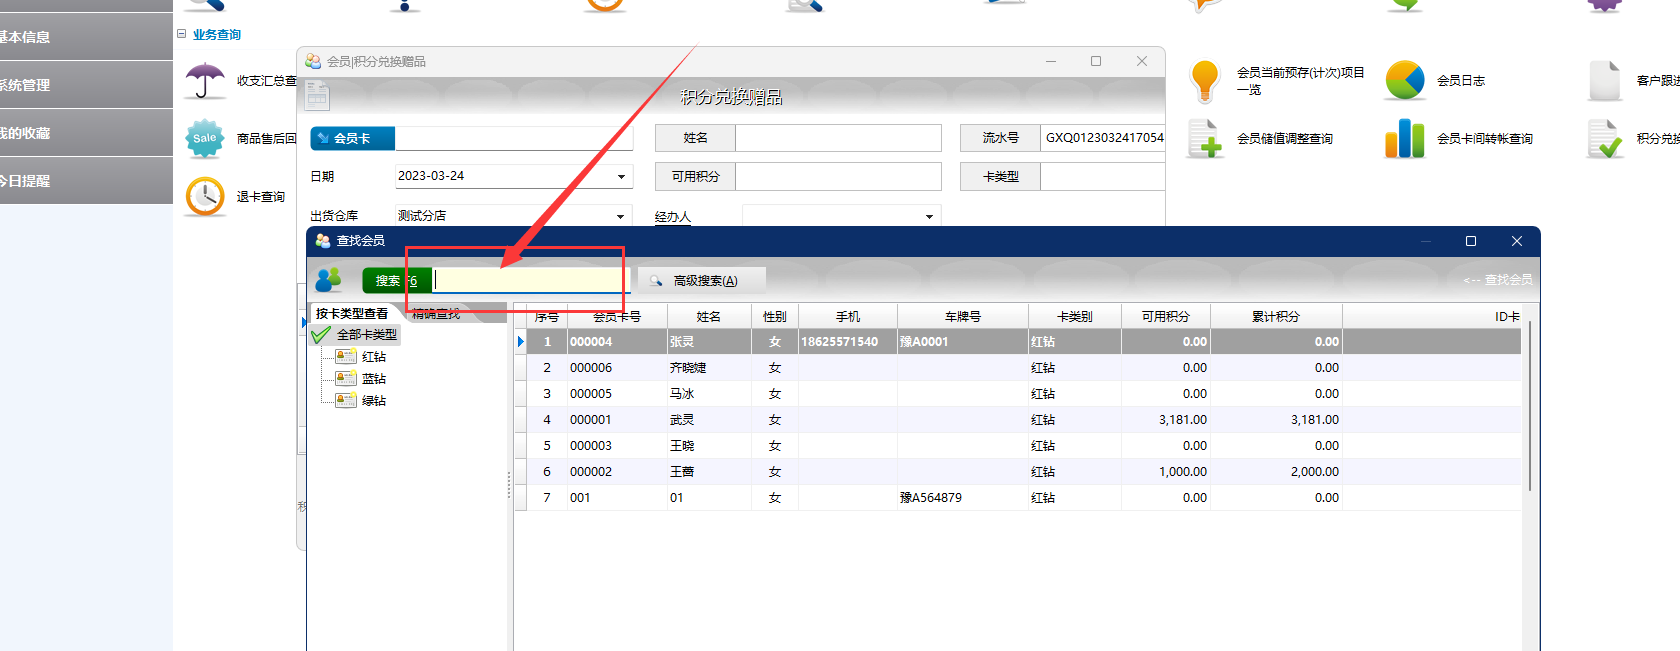Switch to the 按卡类型查看 tab
This screenshot has height=651, width=1680.
(x=352, y=314)
